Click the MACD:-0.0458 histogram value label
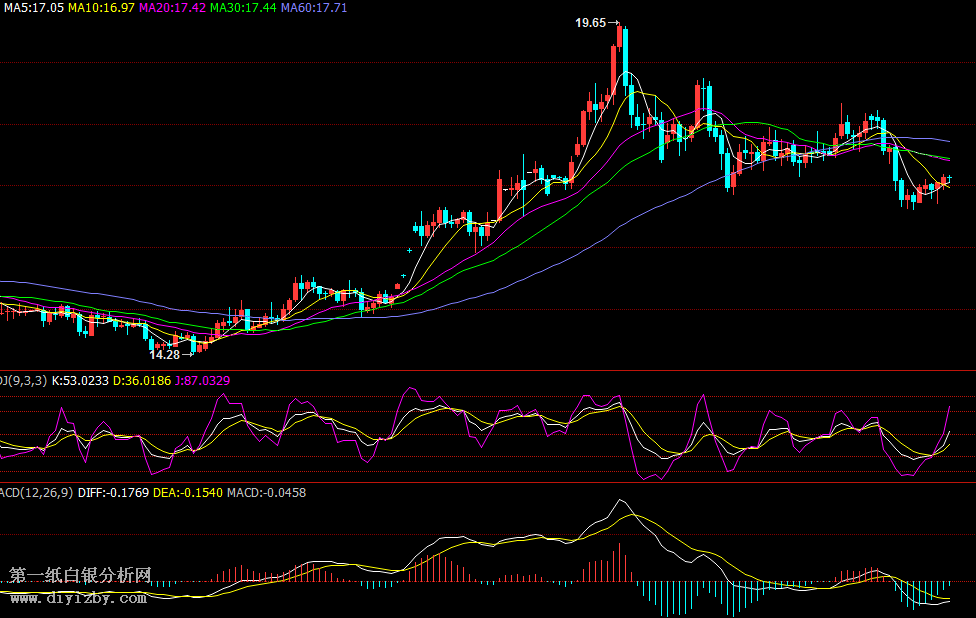This screenshot has width=976, height=618. [x=266, y=492]
